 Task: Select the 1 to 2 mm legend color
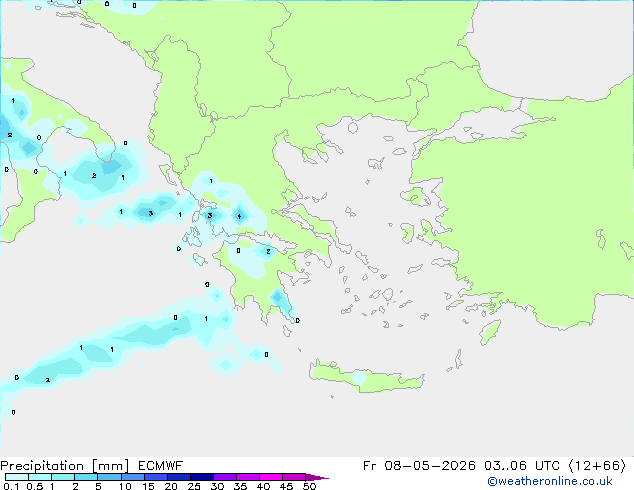[x=63, y=477]
